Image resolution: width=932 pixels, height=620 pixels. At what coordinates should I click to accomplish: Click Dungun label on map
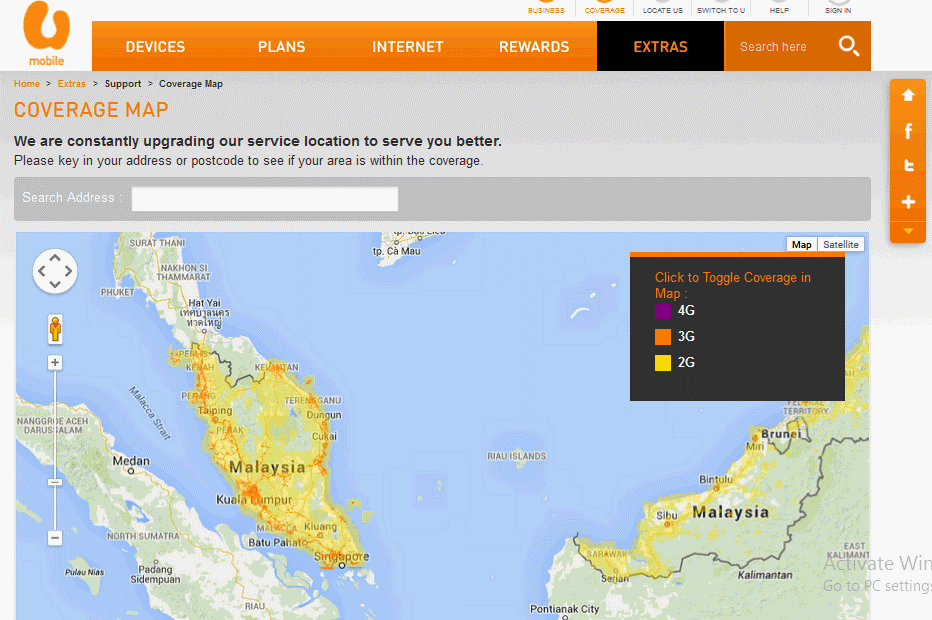click(324, 415)
